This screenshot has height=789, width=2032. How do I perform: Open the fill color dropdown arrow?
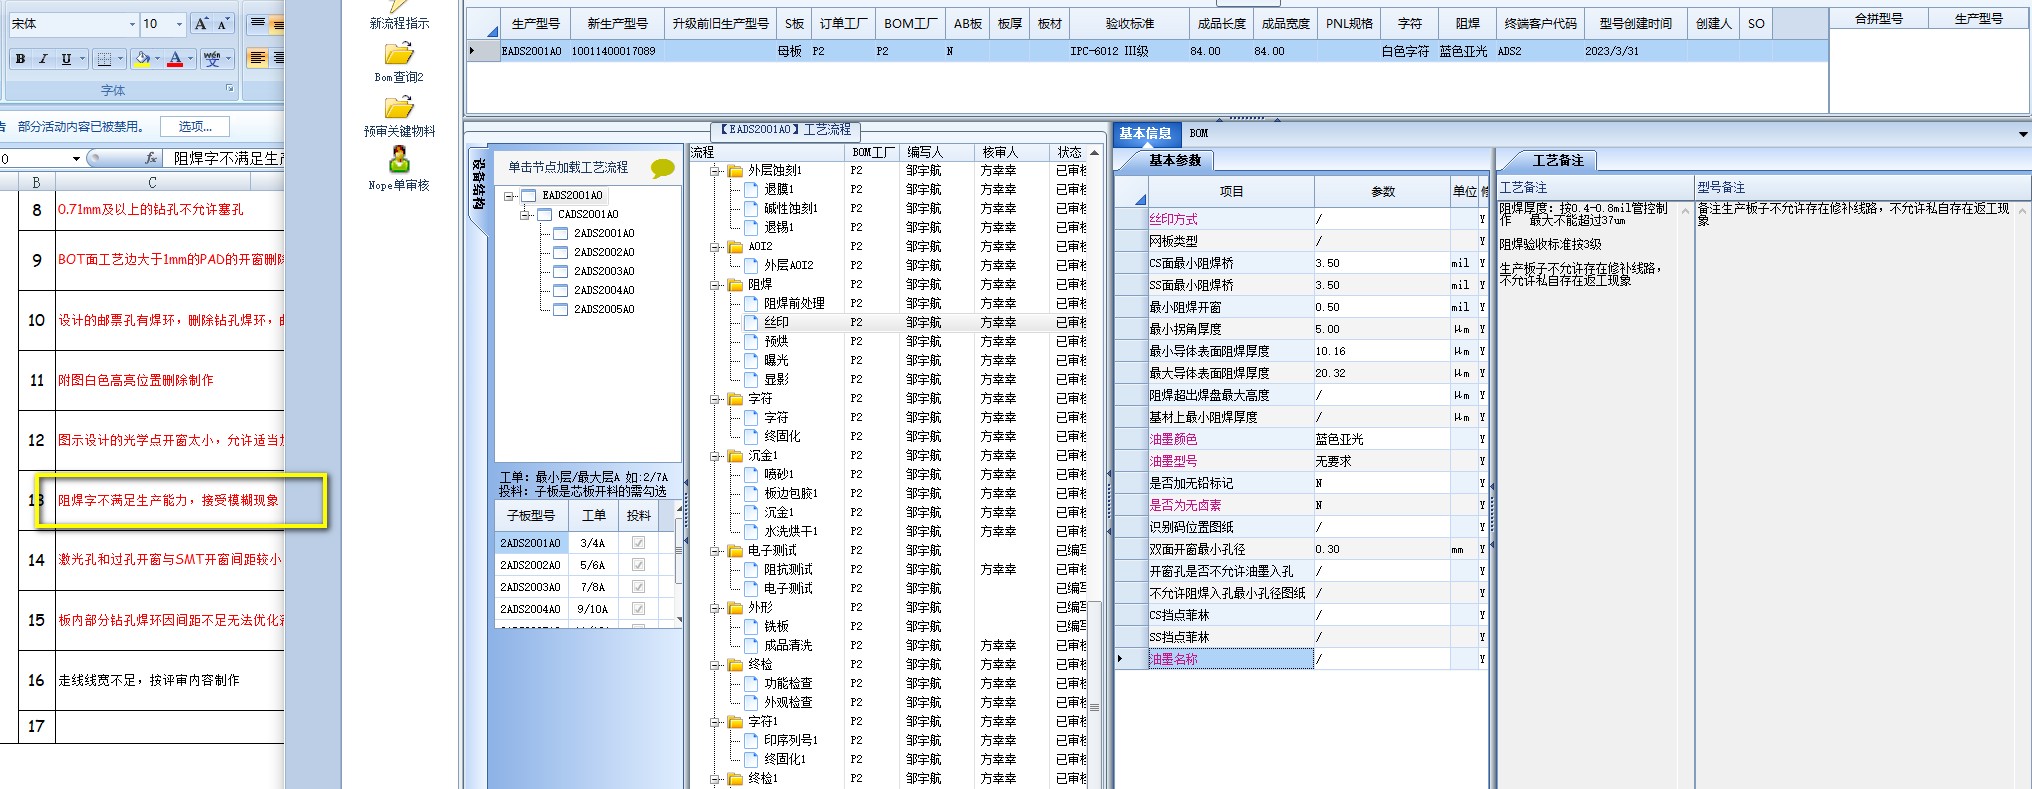click(x=157, y=59)
